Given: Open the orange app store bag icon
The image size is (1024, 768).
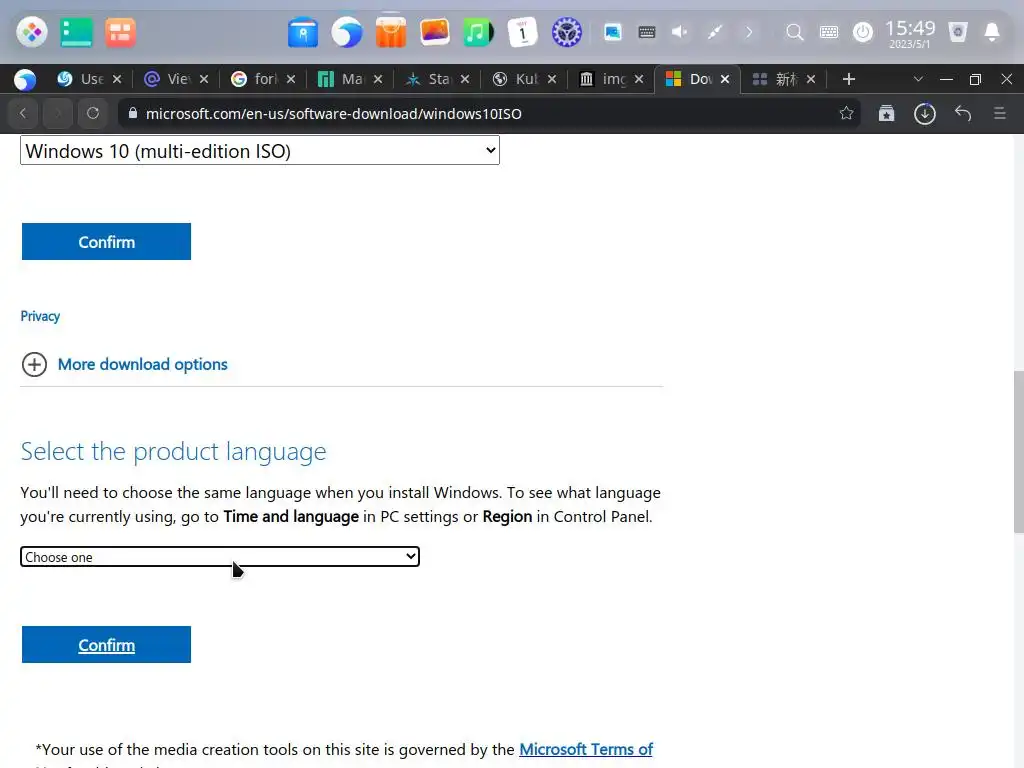Looking at the screenshot, I should click(x=391, y=32).
